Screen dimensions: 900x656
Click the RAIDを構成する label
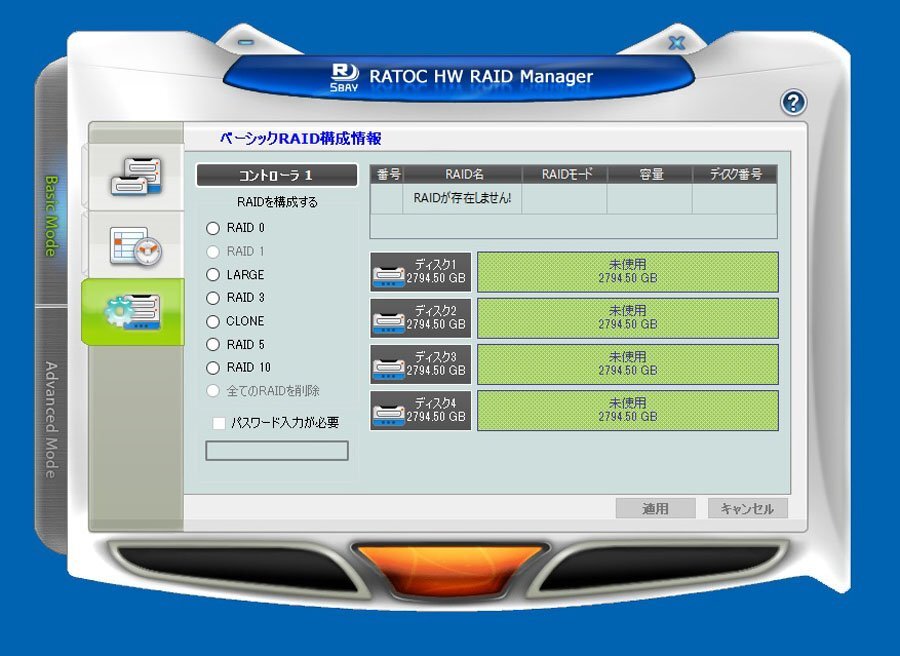click(x=277, y=202)
